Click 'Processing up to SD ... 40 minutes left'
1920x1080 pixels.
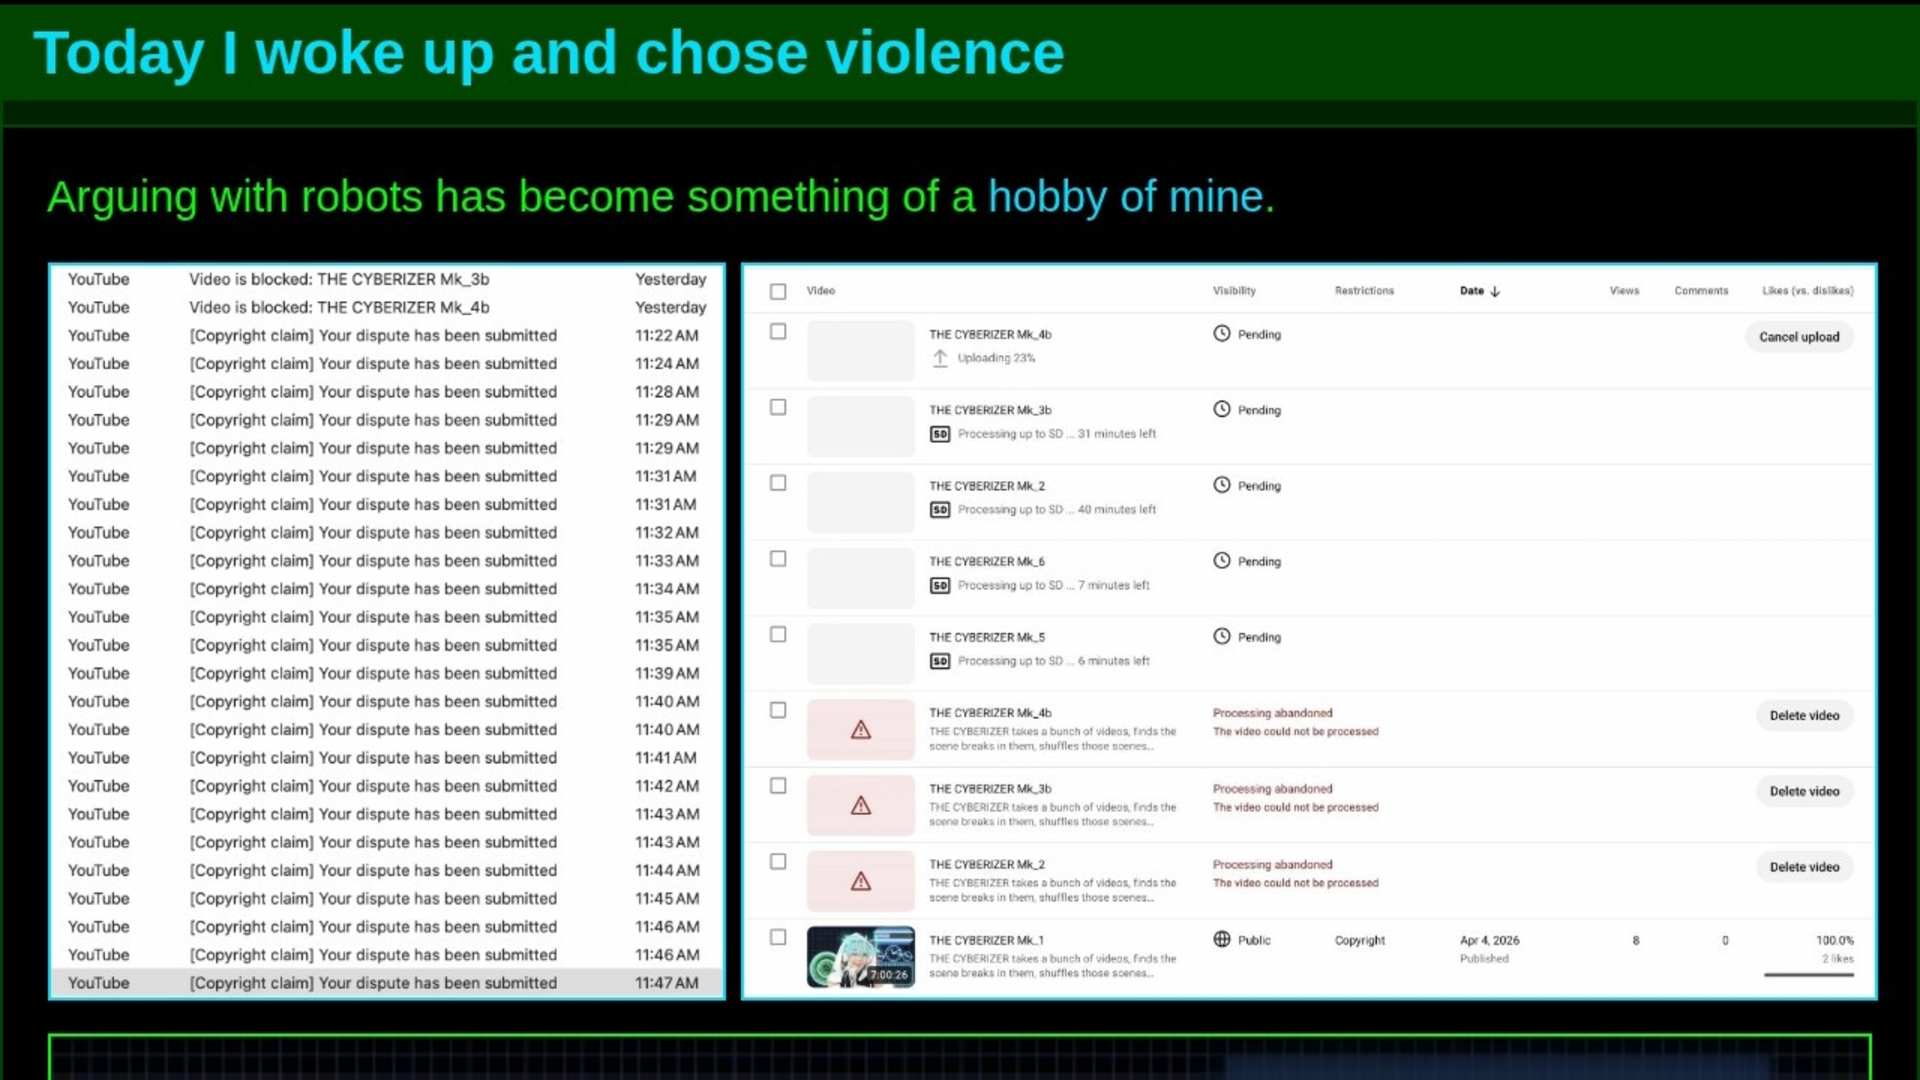pyautogui.click(x=1056, y=510)
